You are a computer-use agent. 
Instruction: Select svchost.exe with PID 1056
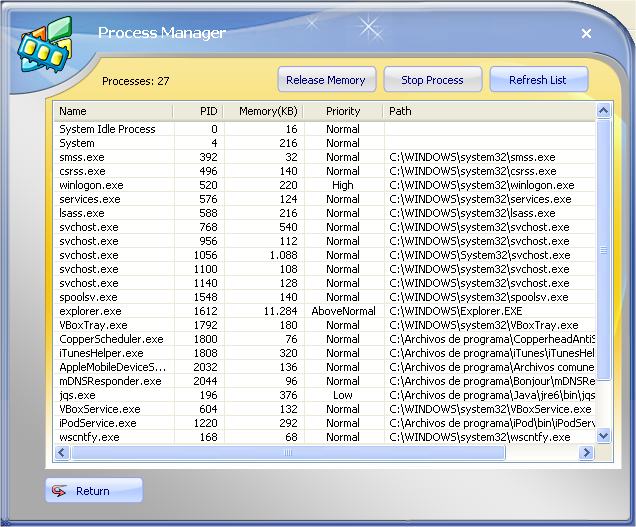click(x=324, y=255)
